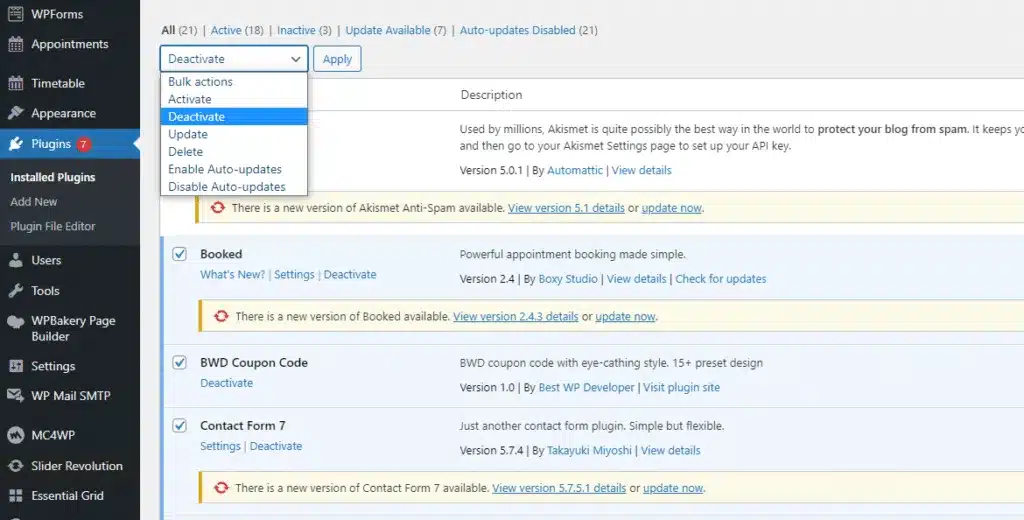
Task: Click the Tools wrench icon
Action: [16, 291]
